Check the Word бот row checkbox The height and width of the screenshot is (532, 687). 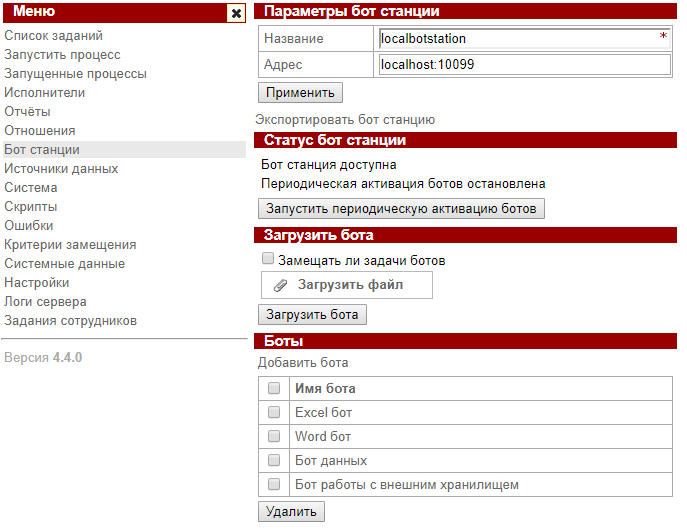coord(274,436)
